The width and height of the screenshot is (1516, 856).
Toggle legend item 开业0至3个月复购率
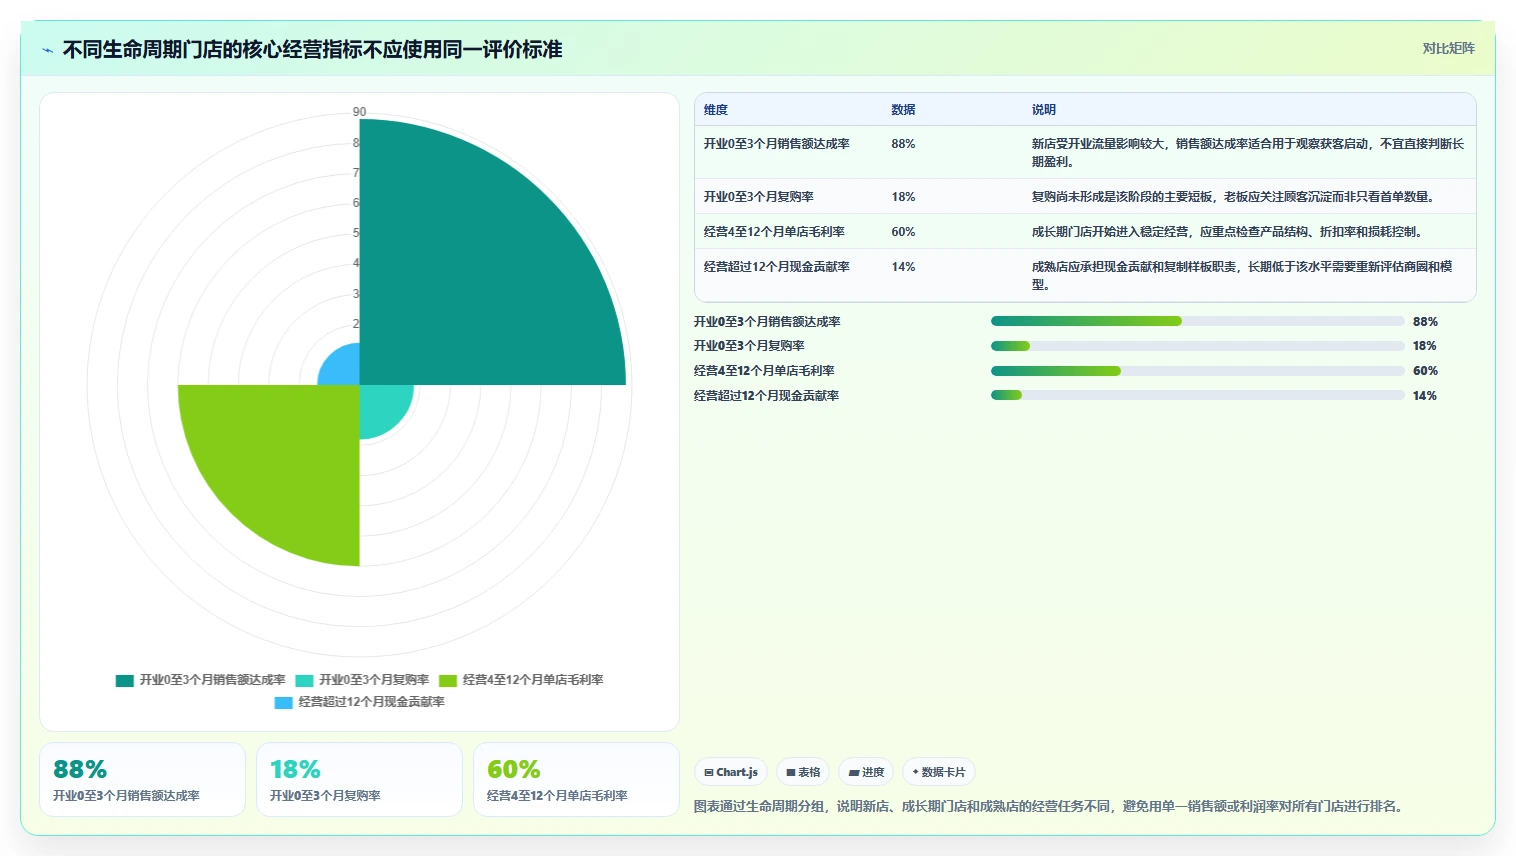coord(362,680)
